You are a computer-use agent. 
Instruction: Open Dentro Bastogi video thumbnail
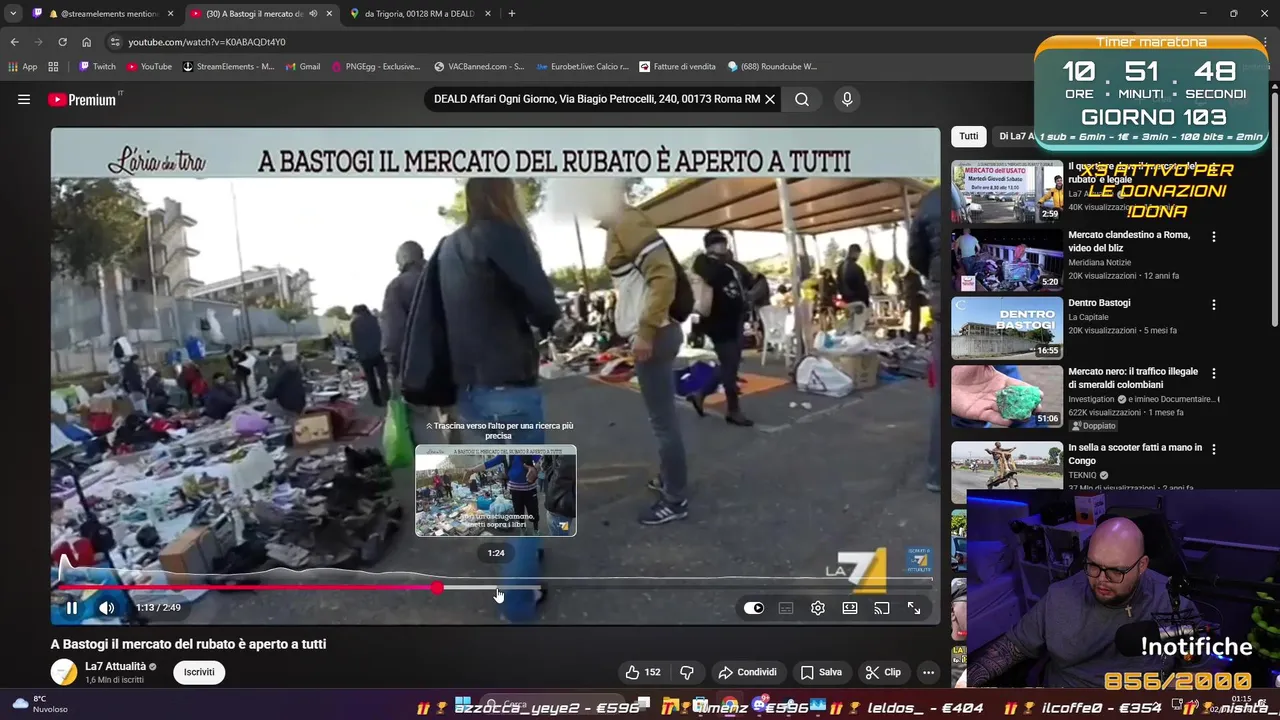pyautogui.click(x=1007, y=328)
